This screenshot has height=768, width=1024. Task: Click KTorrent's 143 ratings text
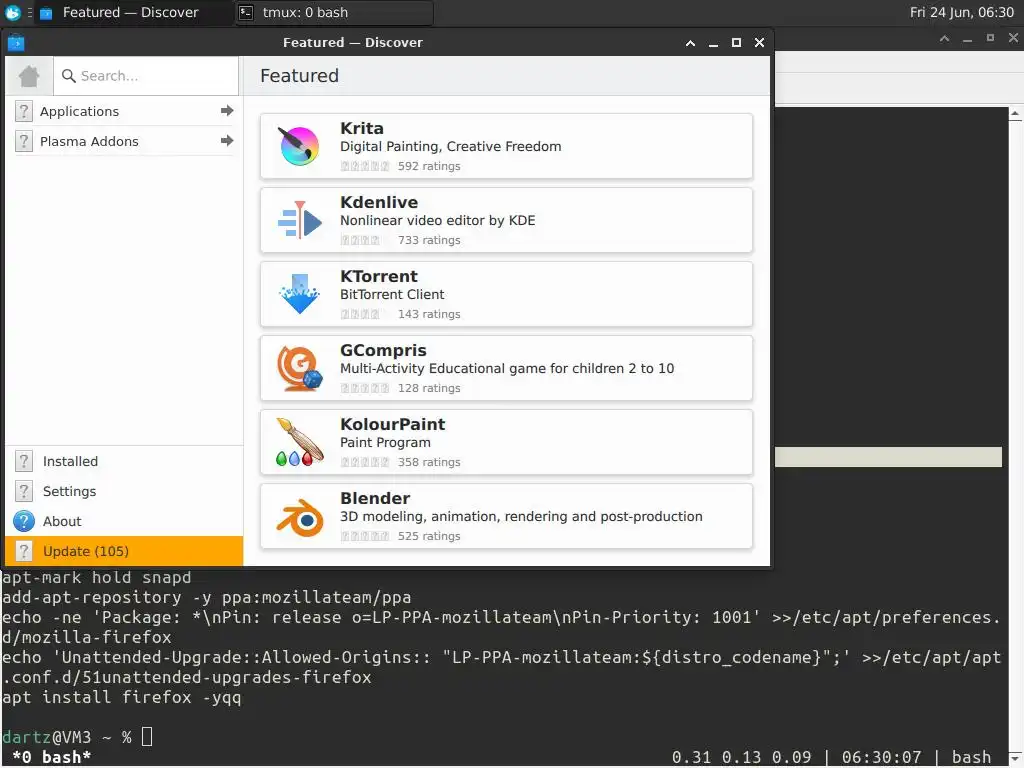[x=429, y=313]
